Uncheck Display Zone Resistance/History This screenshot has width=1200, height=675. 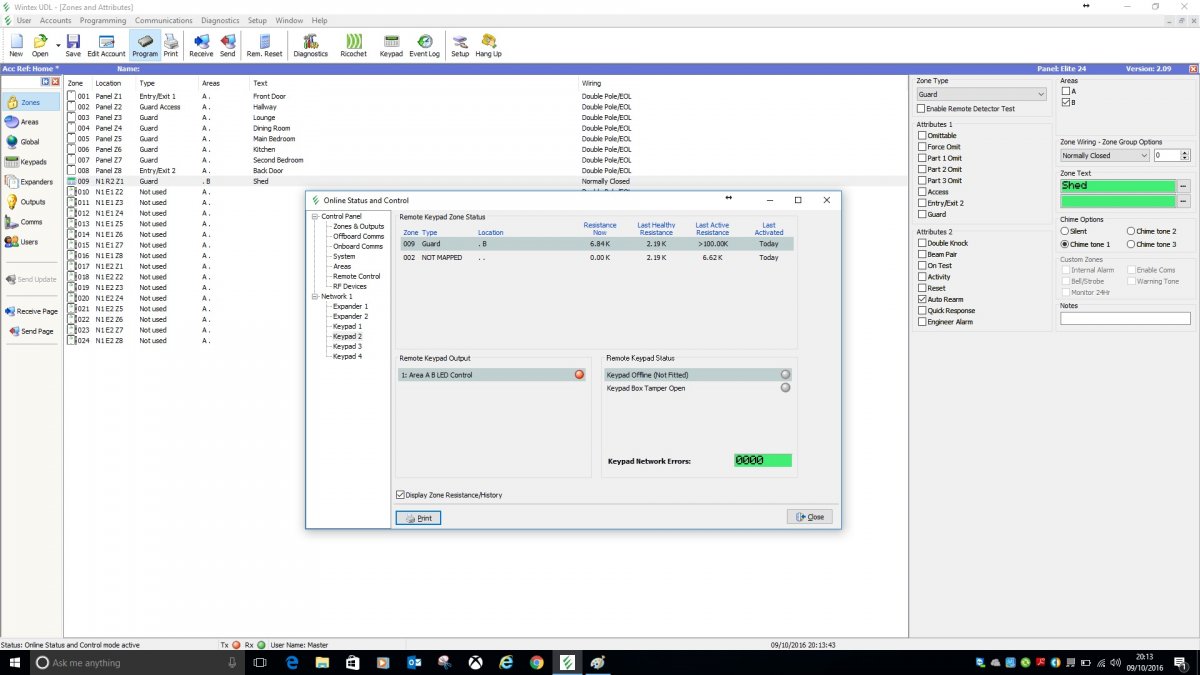pyautogui.click(x=401, y=495)
